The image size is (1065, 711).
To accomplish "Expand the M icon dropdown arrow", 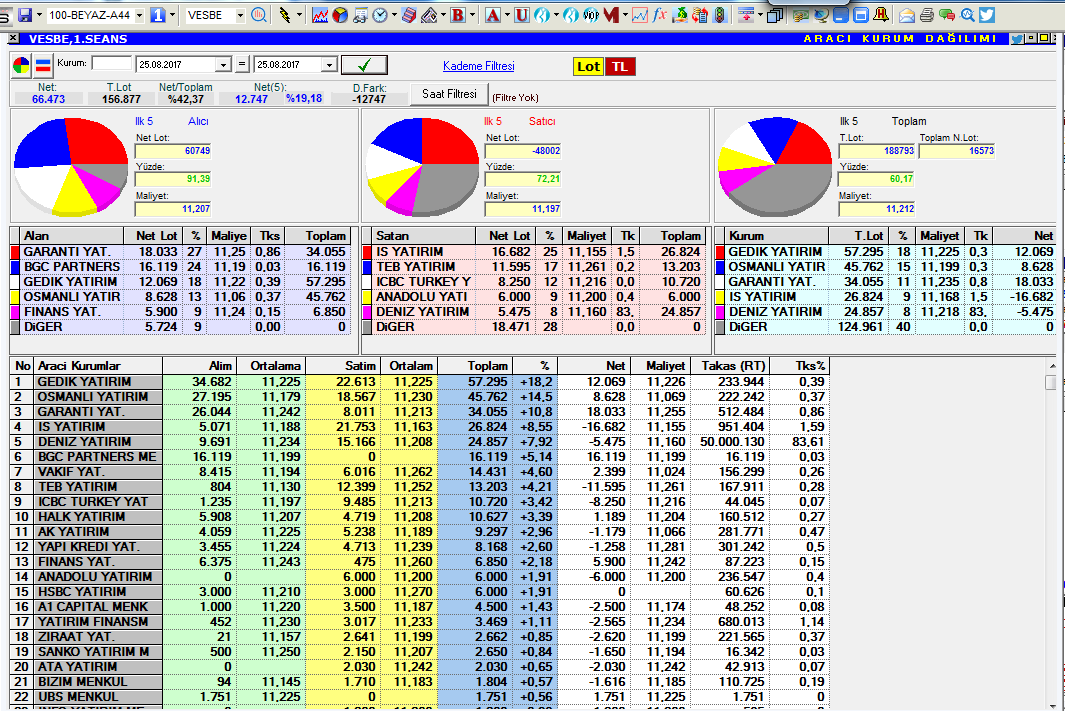I will (625, 14).
